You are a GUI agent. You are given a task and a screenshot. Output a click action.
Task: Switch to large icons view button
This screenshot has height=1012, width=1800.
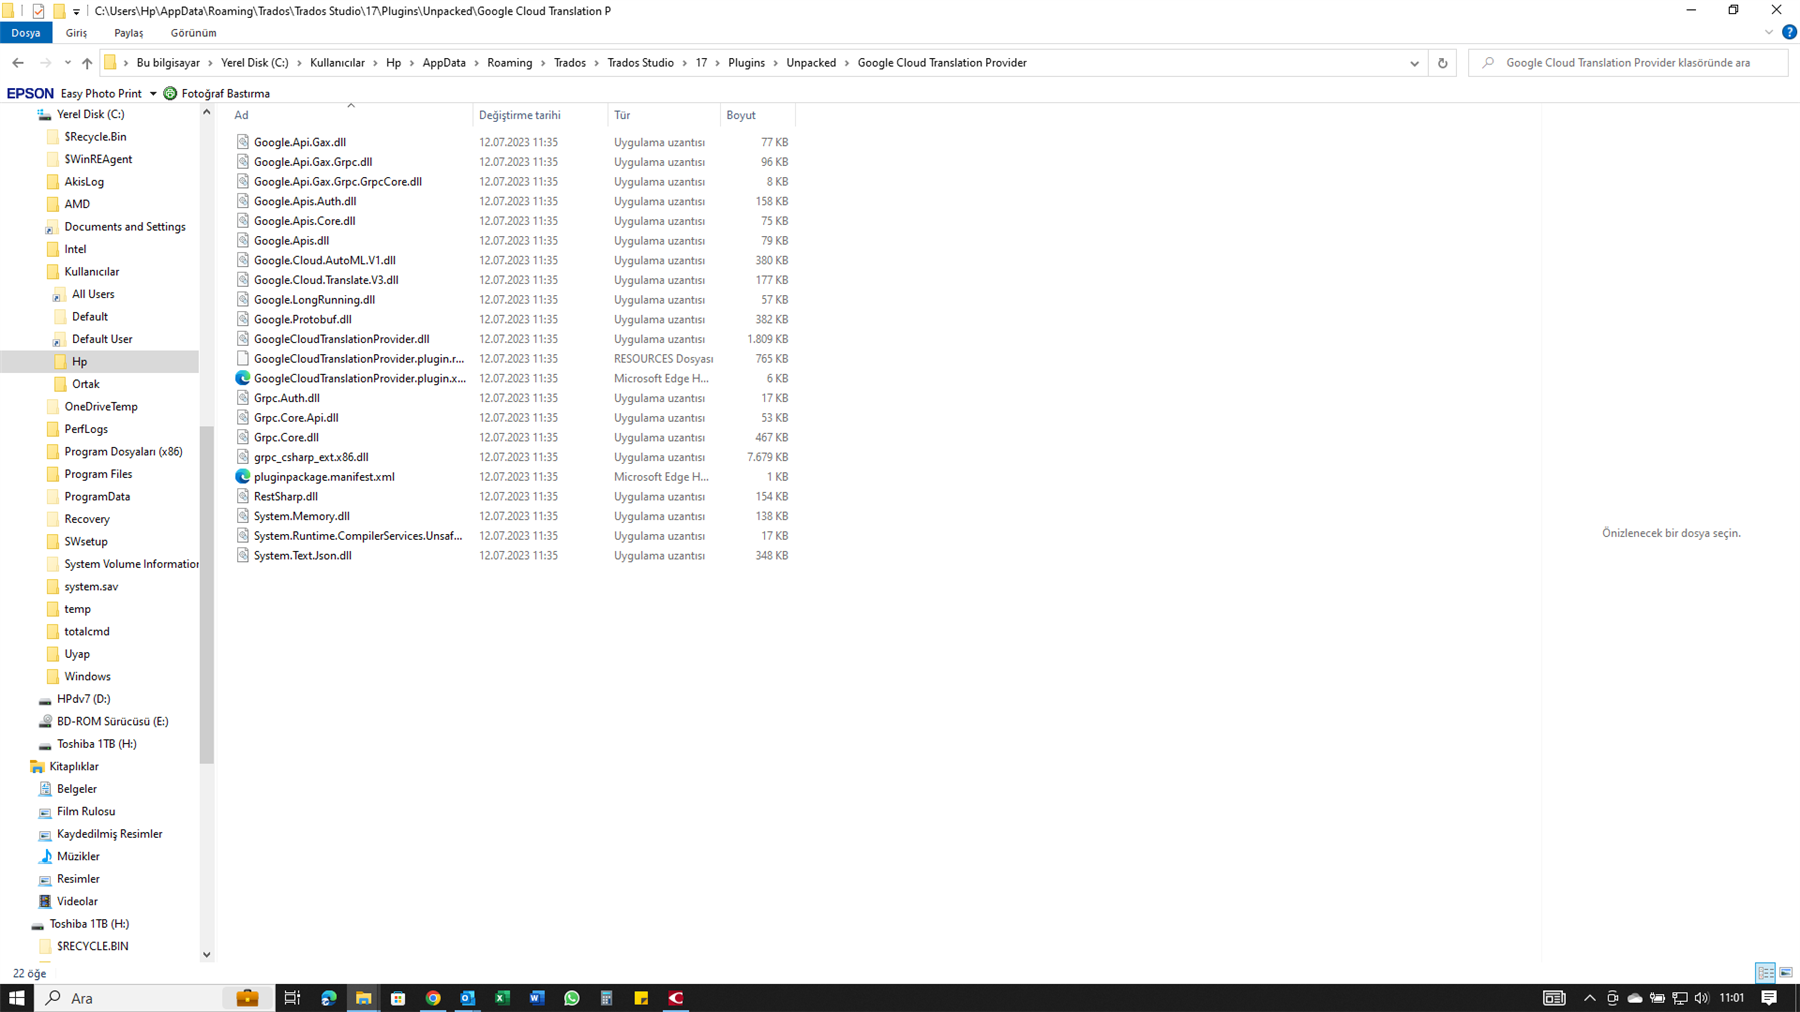click(x=1786, y=972)
